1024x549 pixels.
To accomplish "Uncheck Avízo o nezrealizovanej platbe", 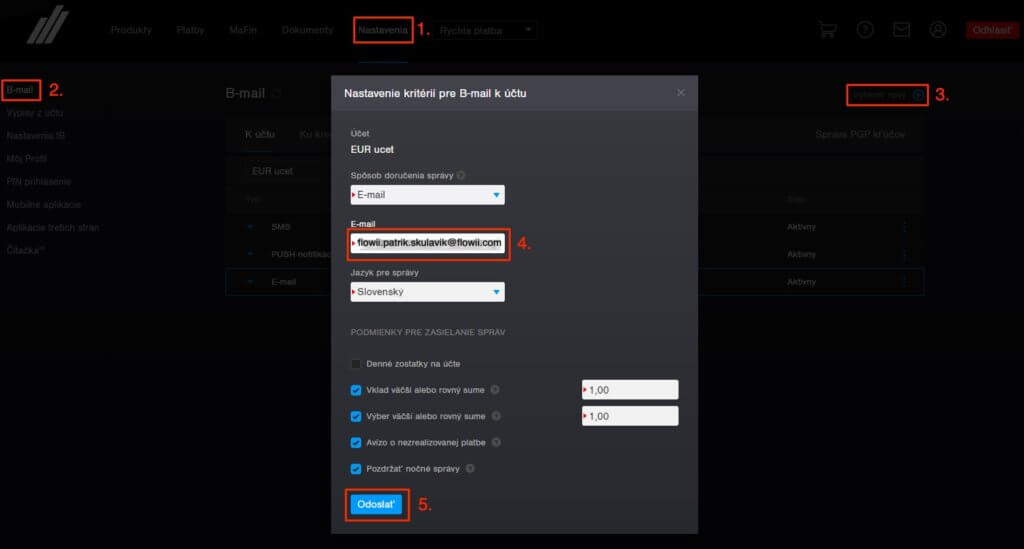I will 356,442.
